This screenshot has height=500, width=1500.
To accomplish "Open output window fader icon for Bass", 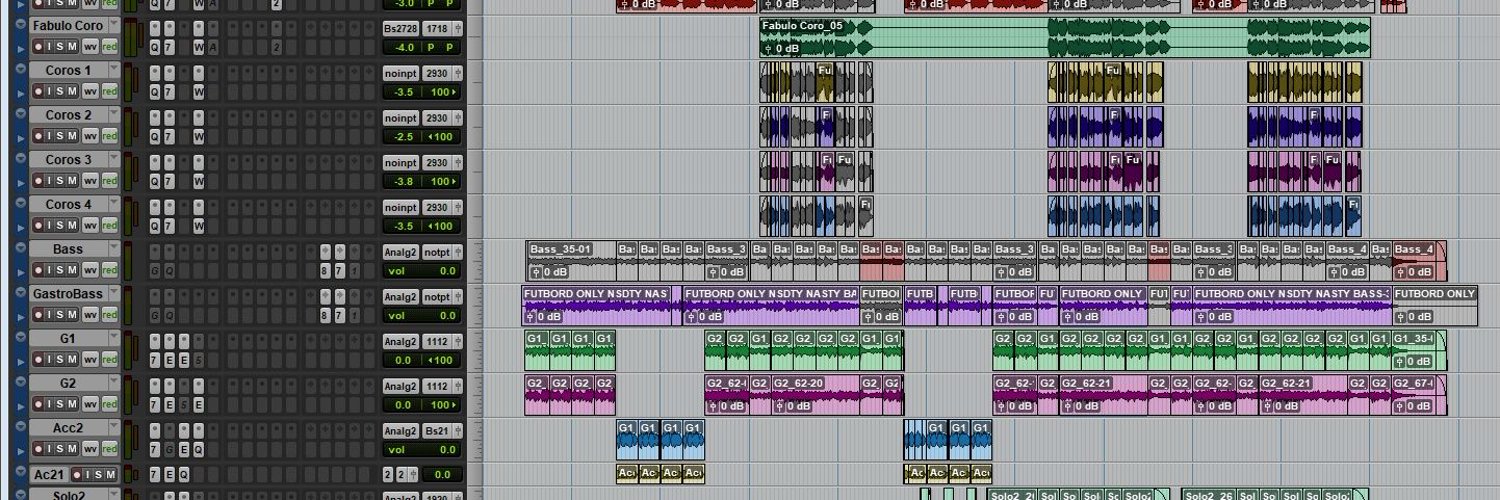I will click(458, 251).
